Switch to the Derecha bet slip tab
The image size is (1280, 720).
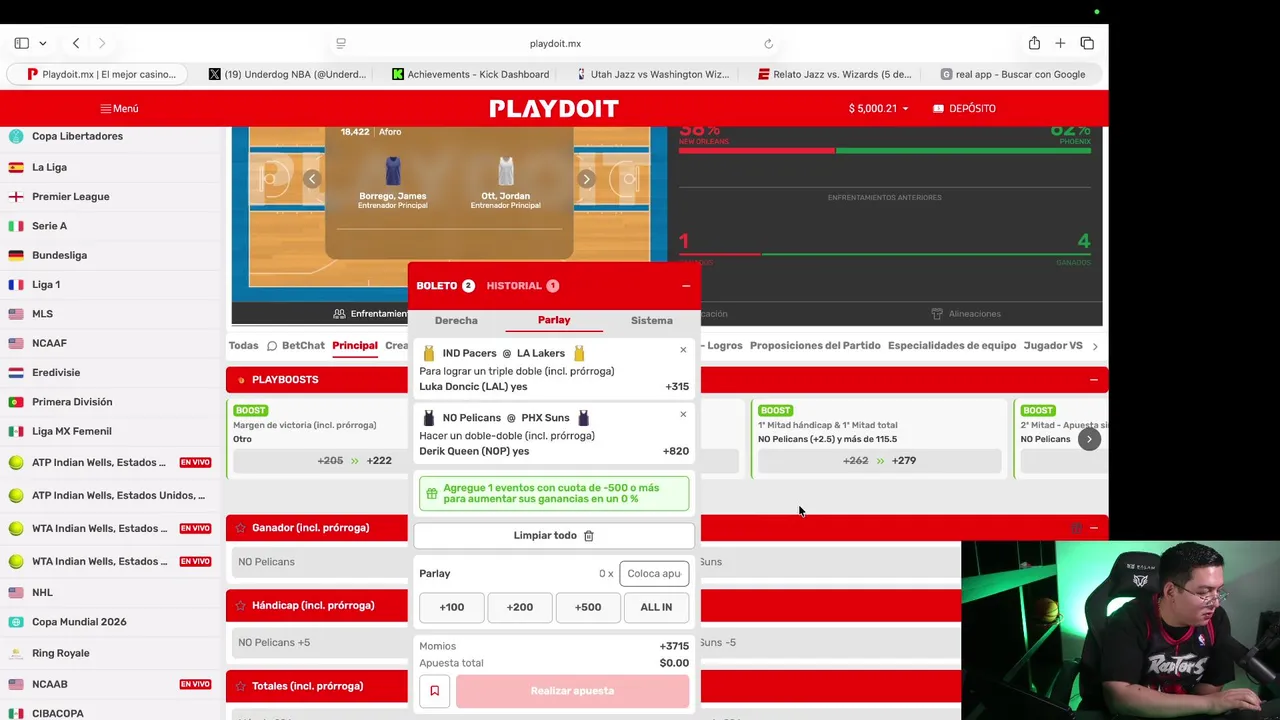456,320
